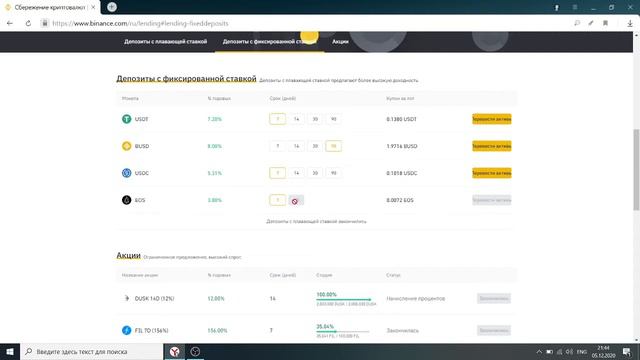Viewport: 640px width, 360px height.
Task: Open the browser downloads icon
Action: [x=630, y=23]
